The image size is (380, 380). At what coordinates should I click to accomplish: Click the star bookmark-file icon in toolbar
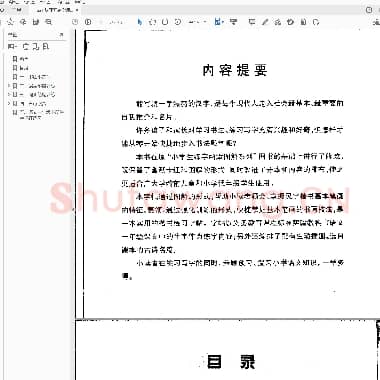tap(11, 22)
